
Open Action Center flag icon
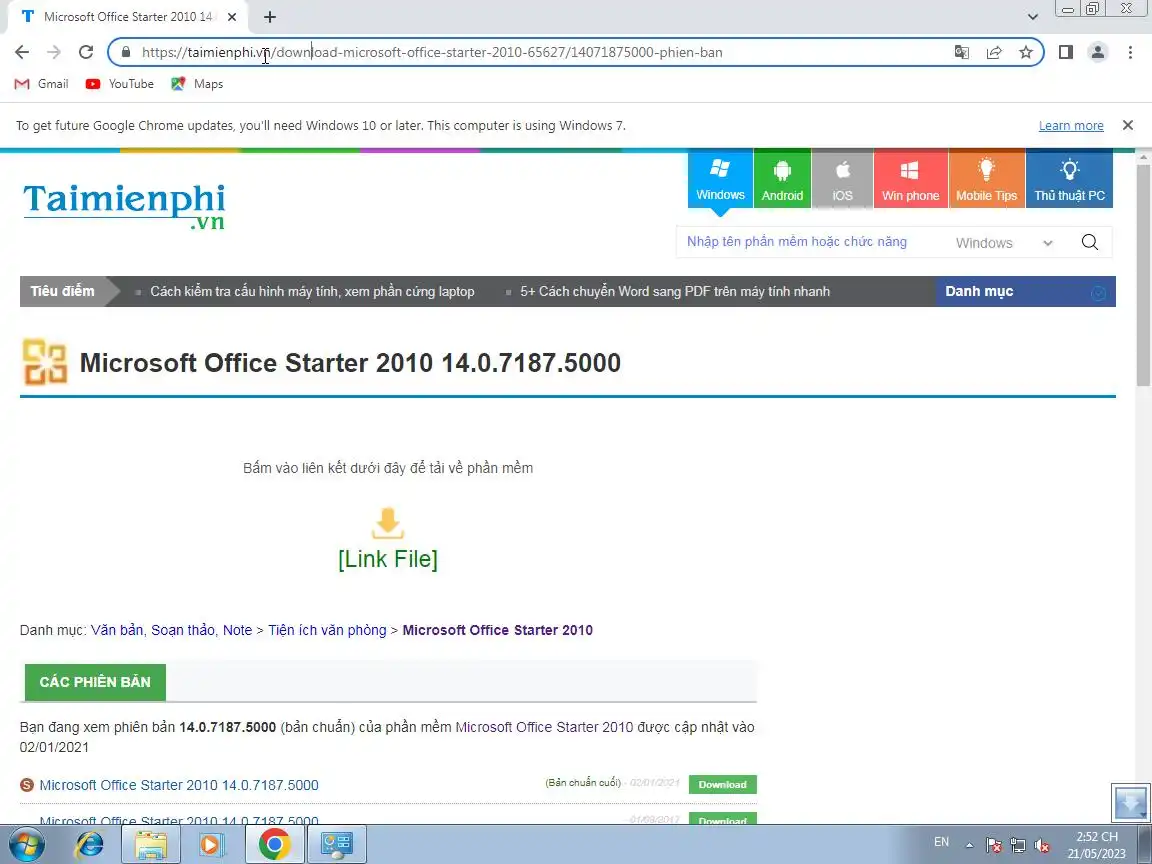(993, 845)
